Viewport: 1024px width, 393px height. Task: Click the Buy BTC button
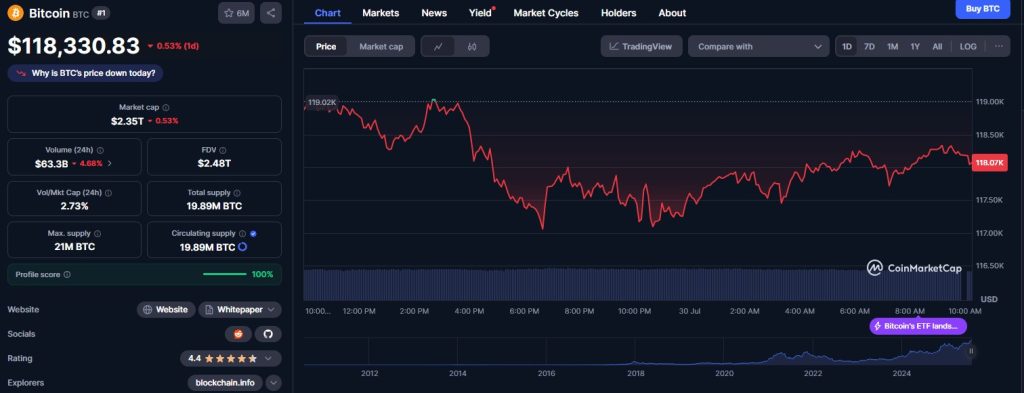[982, 8]
